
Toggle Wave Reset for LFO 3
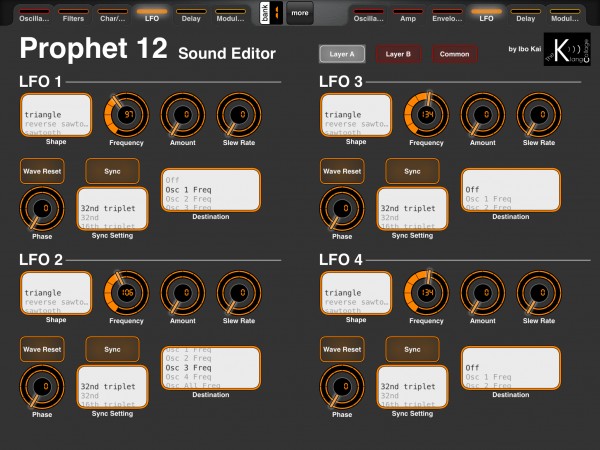coord(342,171)
